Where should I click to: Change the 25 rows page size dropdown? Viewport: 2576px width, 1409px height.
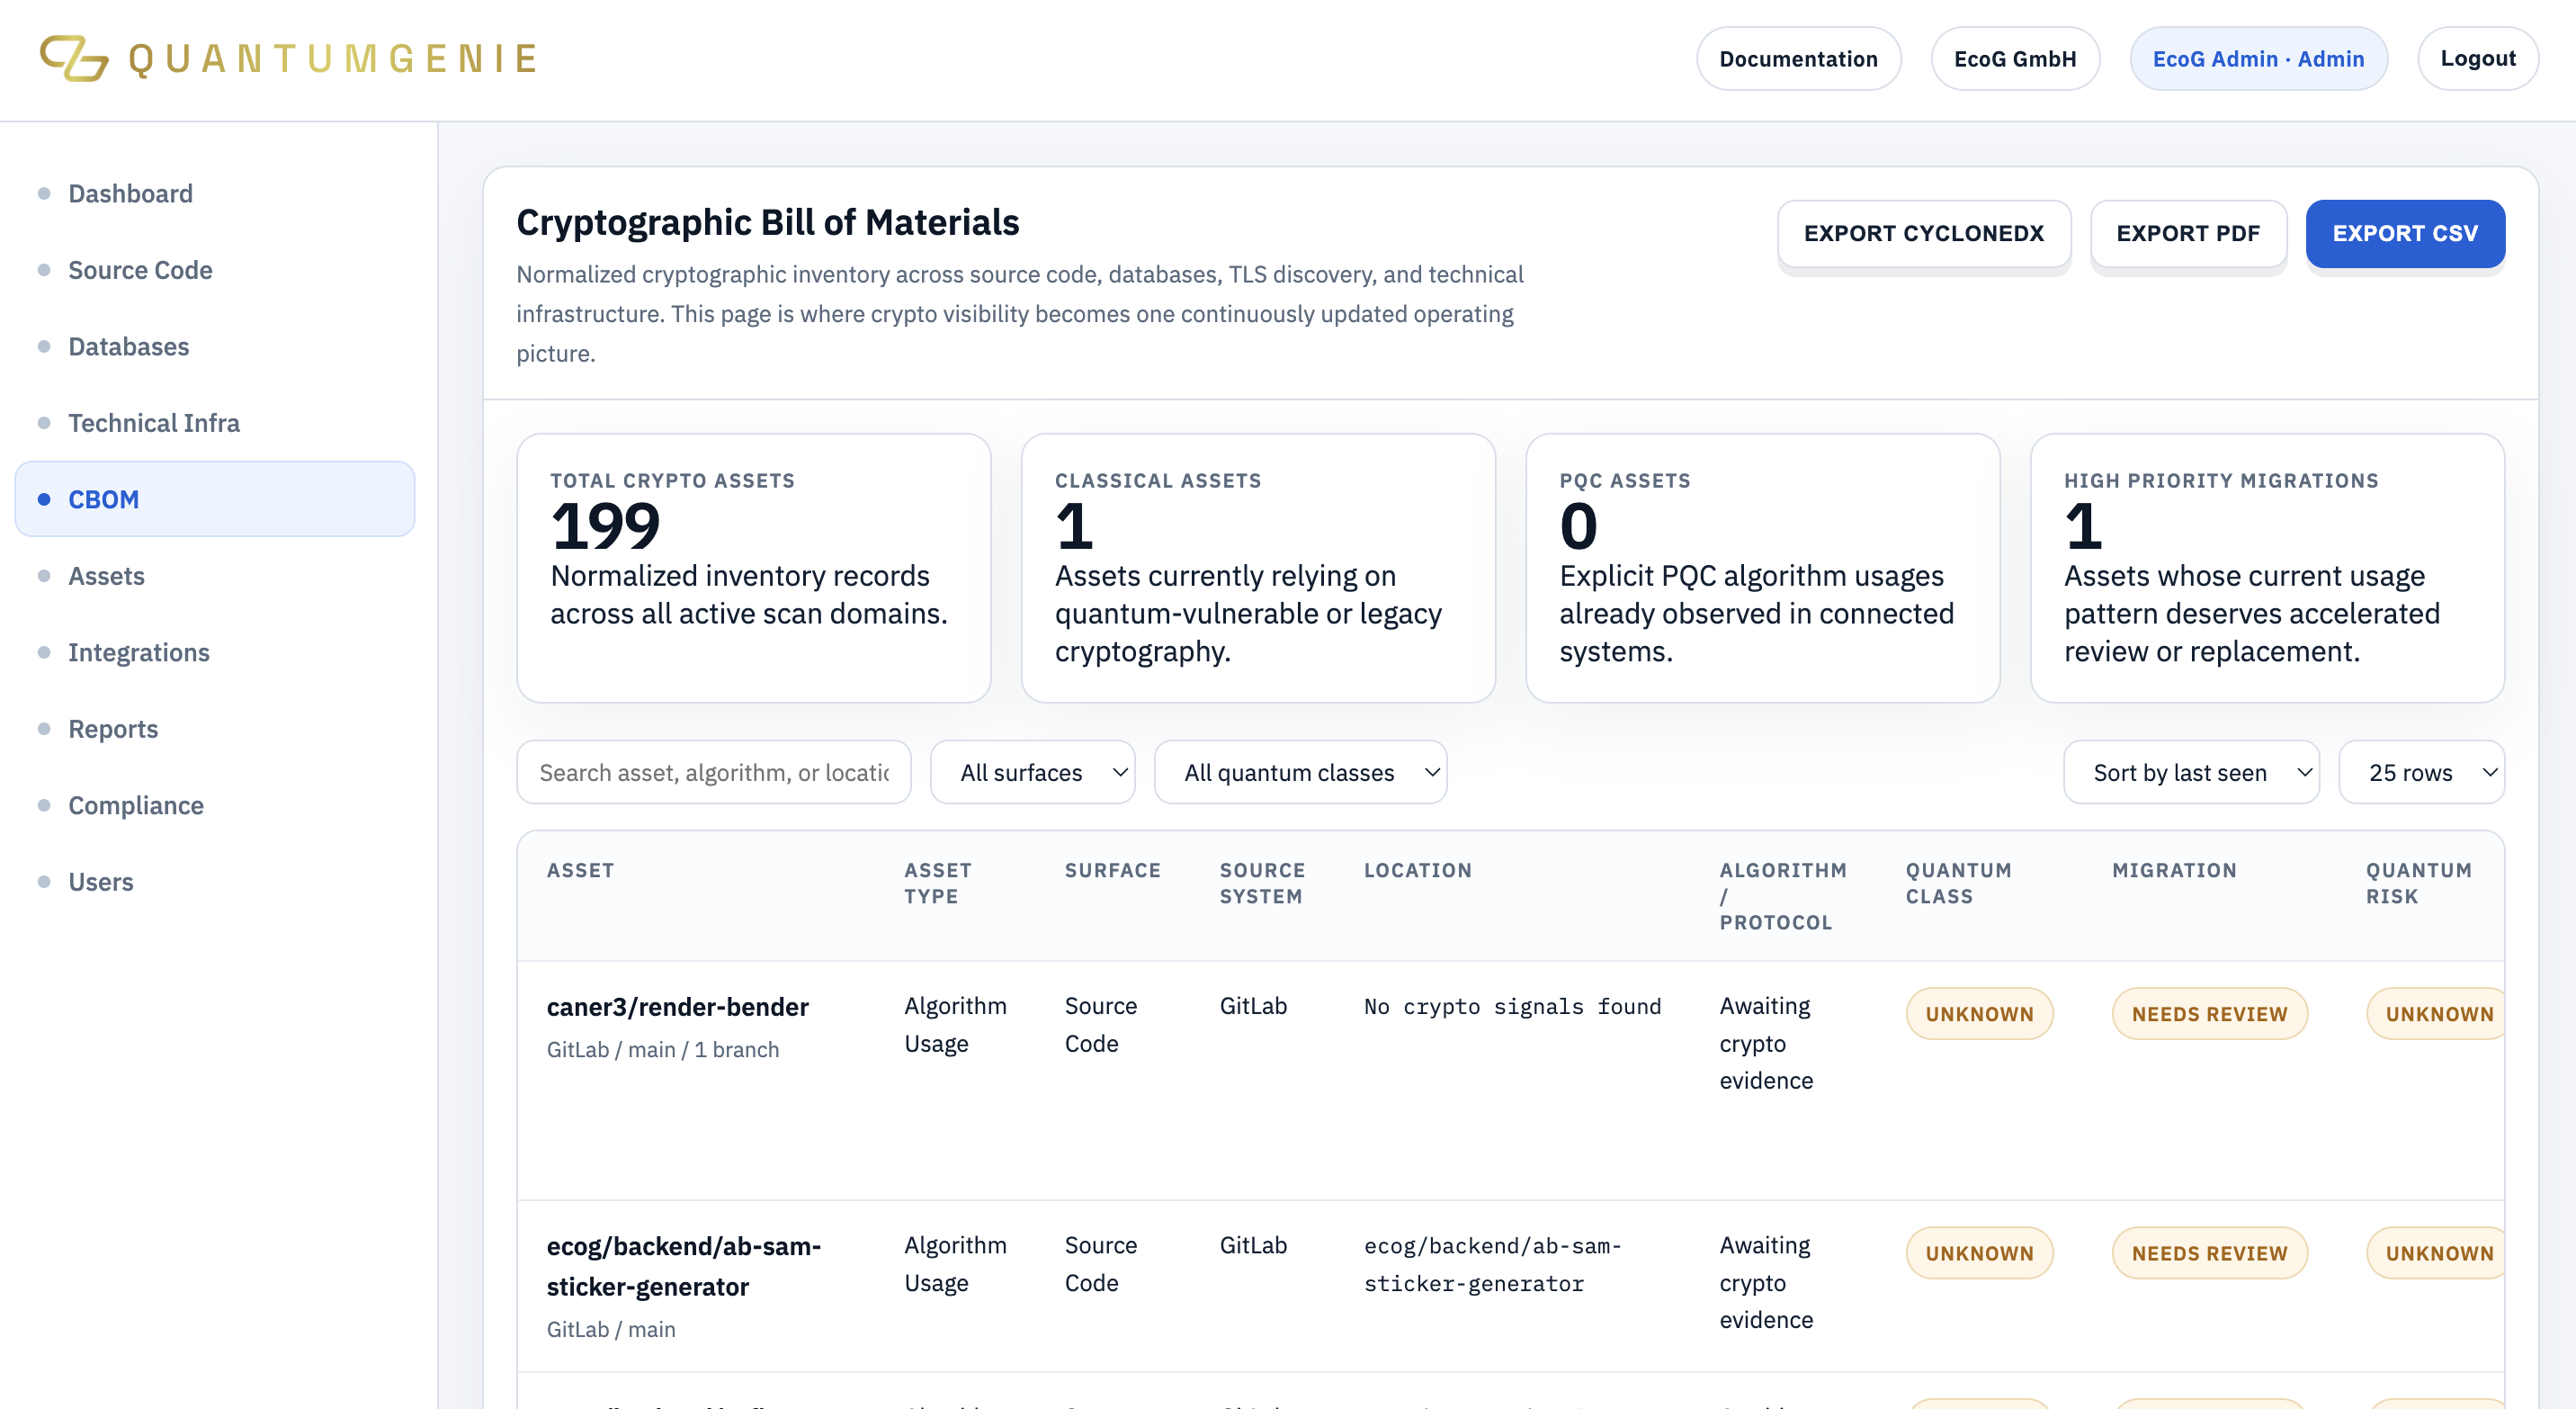2421,772
